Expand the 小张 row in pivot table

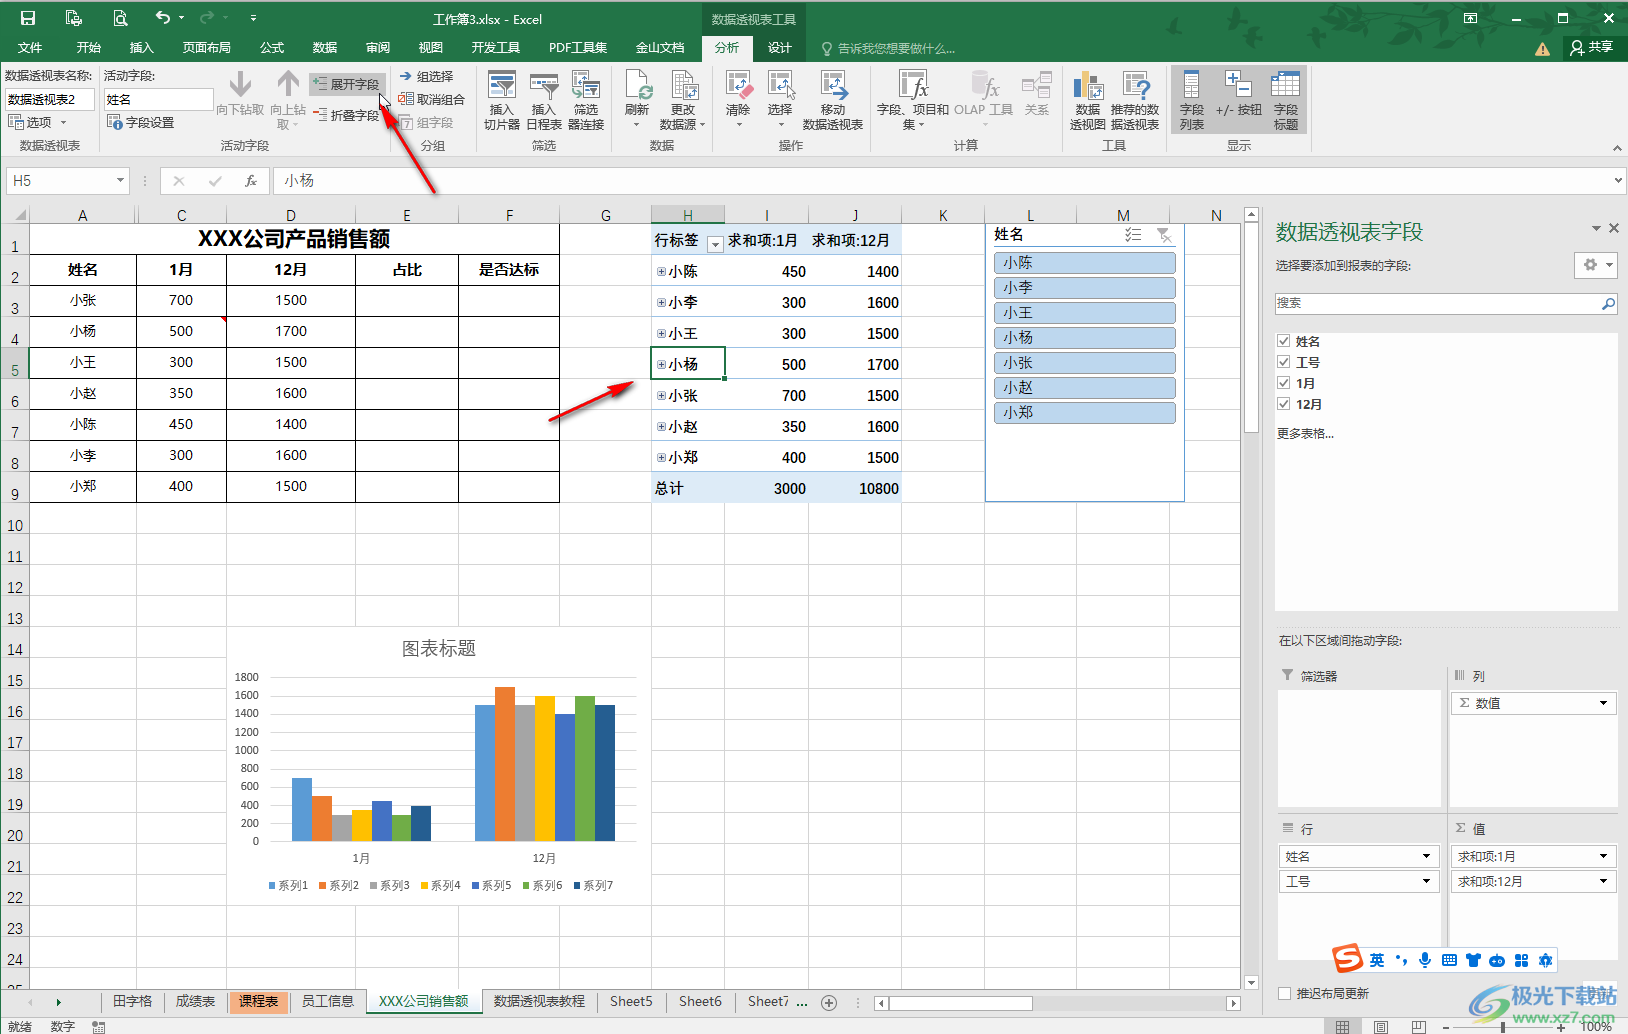(x=661, y=396)
